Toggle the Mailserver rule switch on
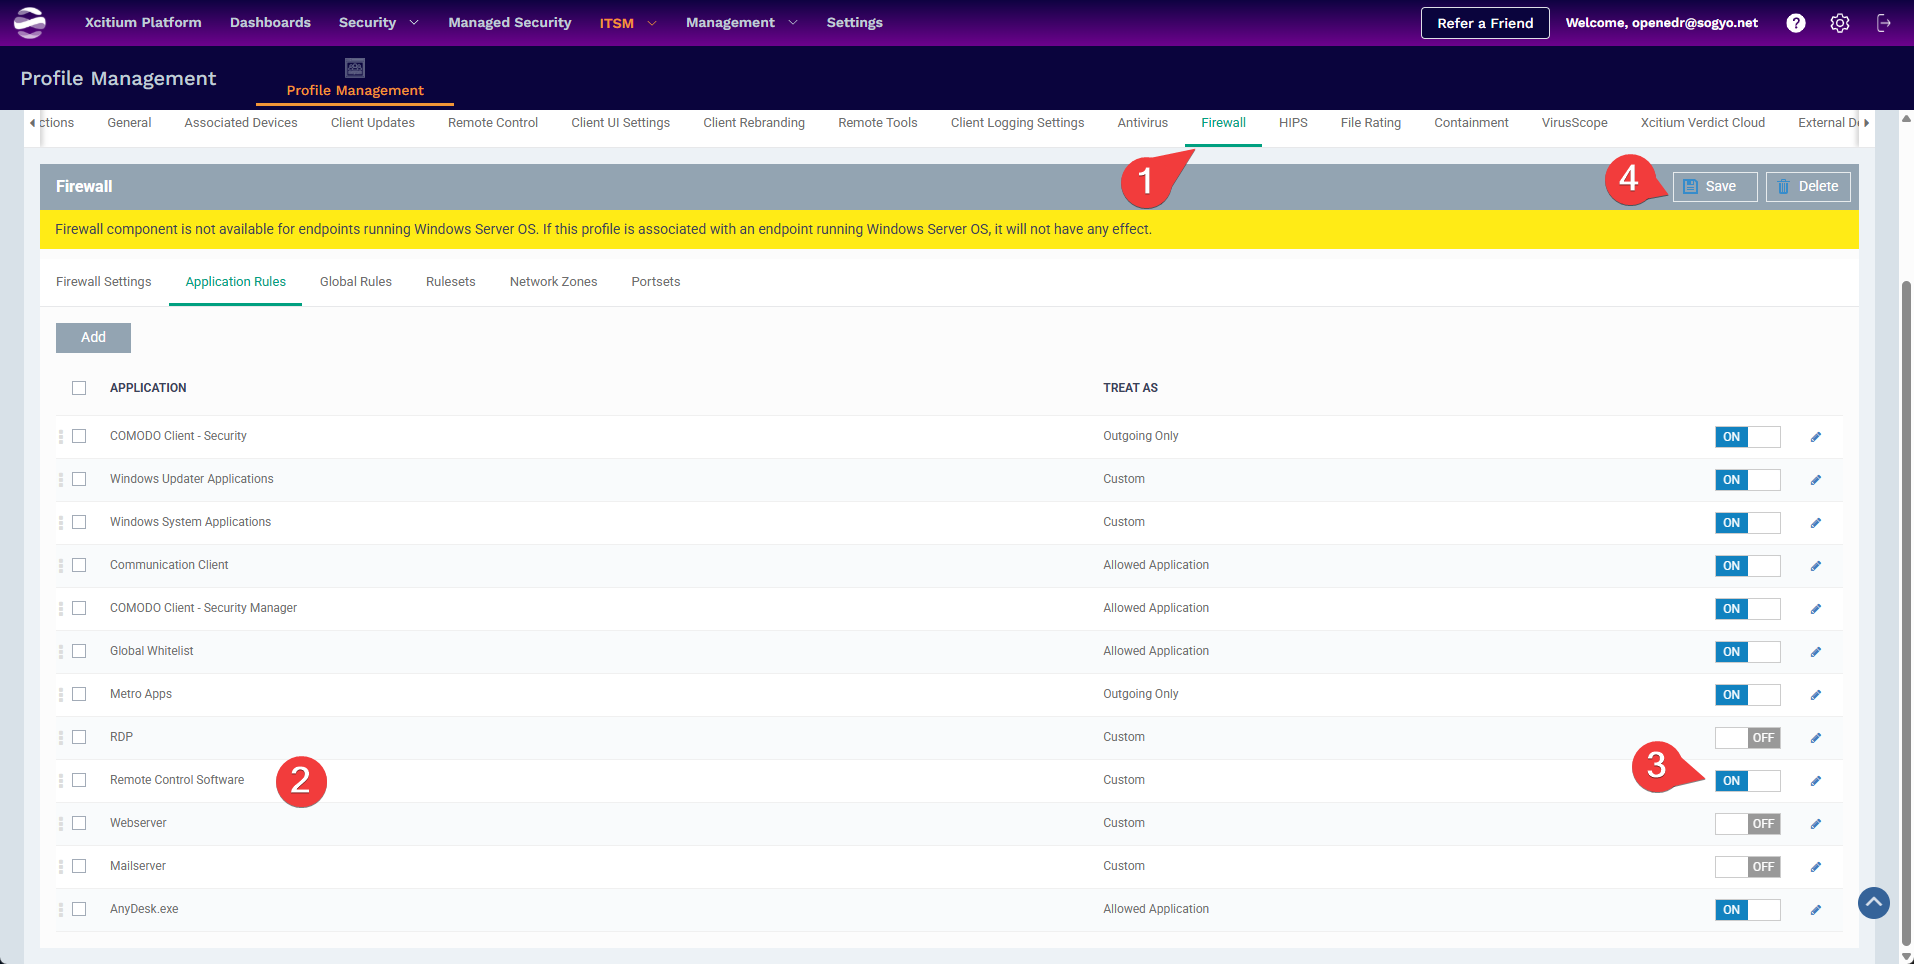The width and height of the screenshot is (1914, 964). click(1748, 867)
